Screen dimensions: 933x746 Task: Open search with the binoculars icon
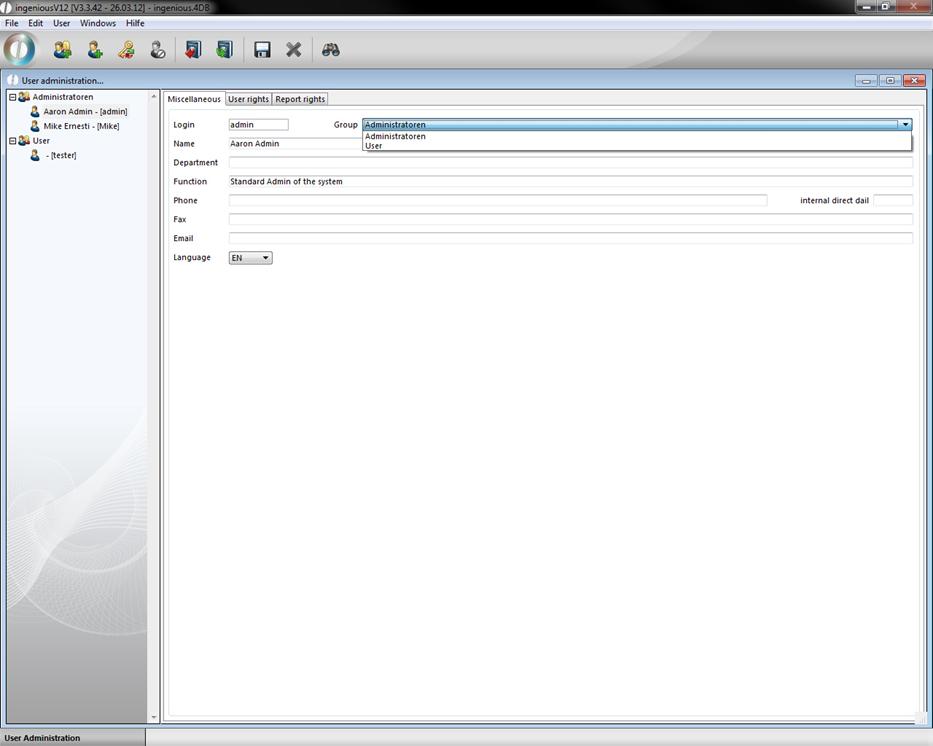point(331,50)
